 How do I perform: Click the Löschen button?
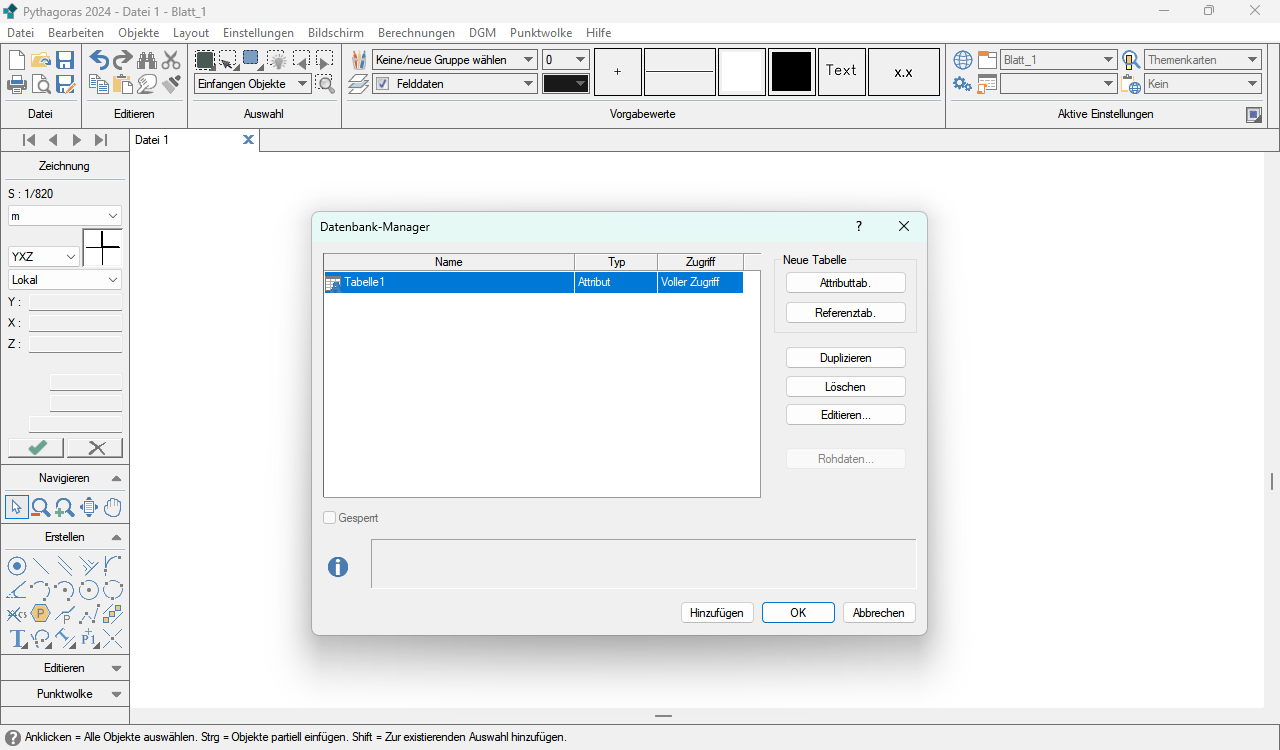pos(846,386)
